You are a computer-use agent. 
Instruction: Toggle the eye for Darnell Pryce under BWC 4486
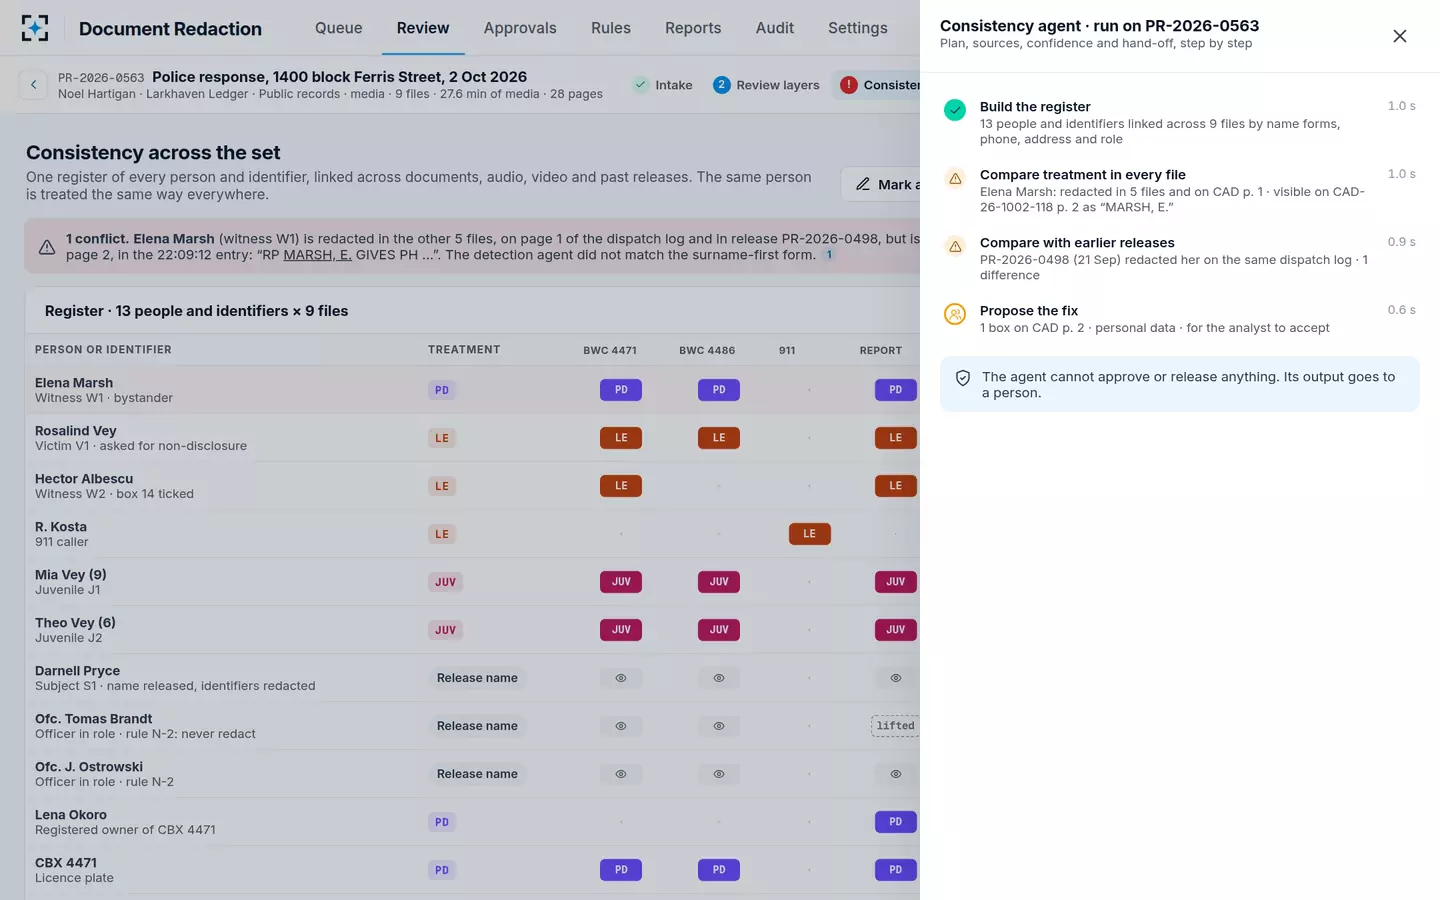(x=719, y=678)
